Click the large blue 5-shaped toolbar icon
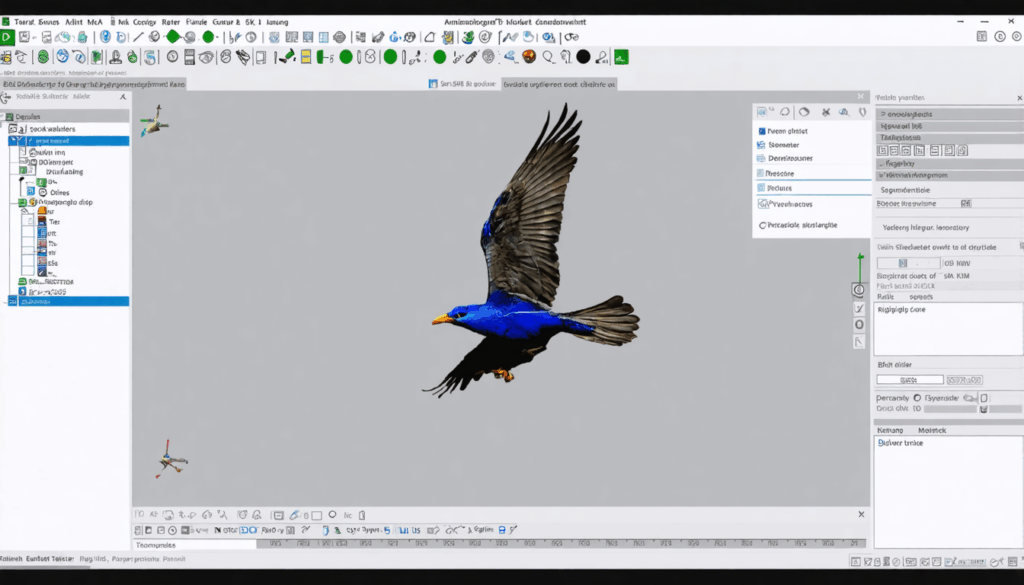The height and width of the screenshot is (585, 1024). [x=150, y=57]
